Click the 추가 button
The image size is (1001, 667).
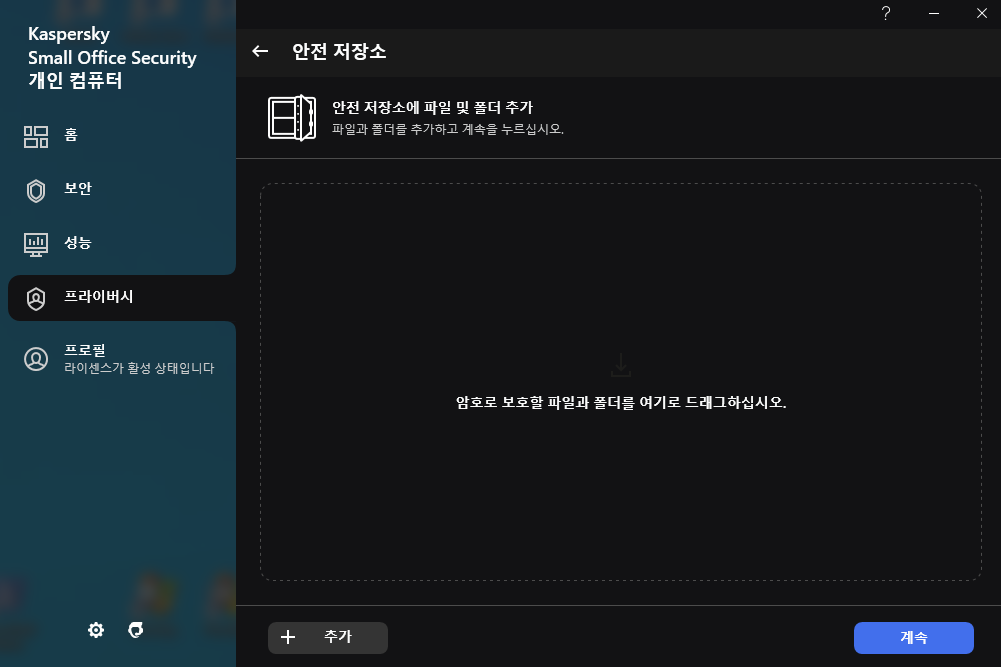(327, 638)
